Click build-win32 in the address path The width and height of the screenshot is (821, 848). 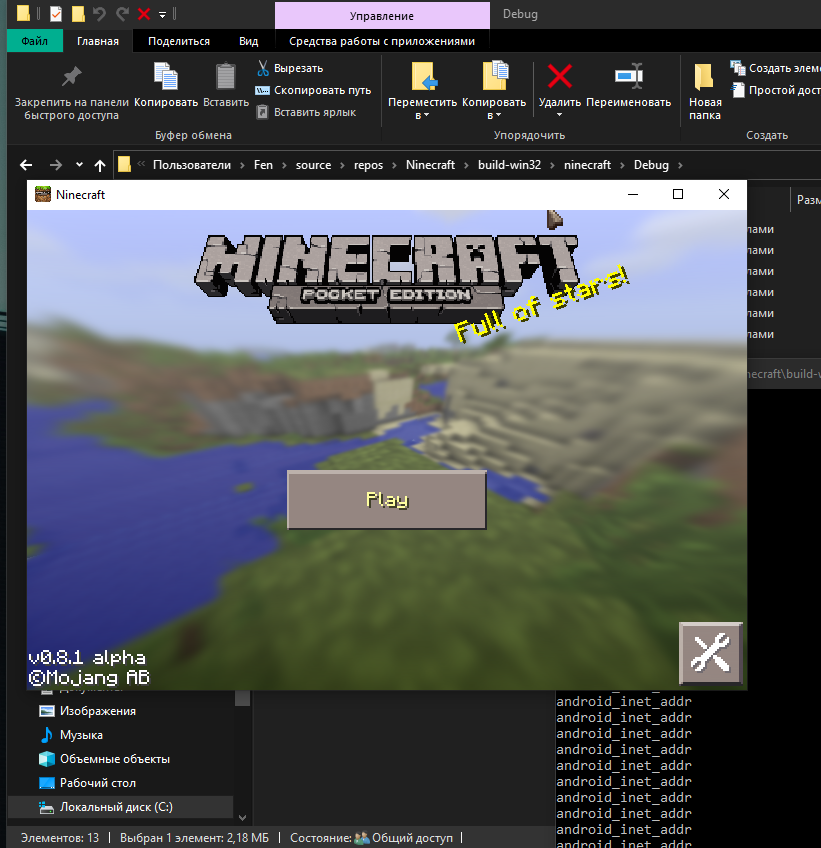click(x=509, y=165)
